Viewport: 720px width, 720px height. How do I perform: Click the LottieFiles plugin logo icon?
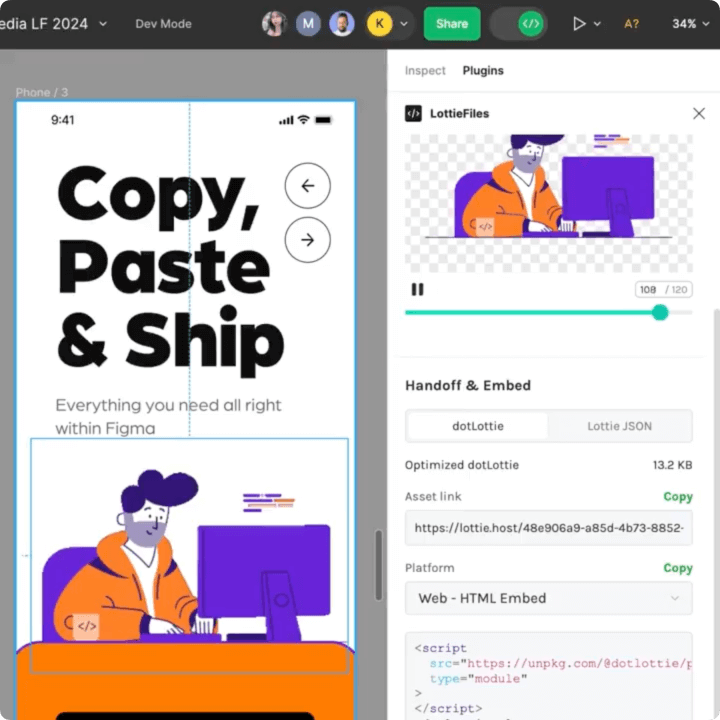[413, 114]
